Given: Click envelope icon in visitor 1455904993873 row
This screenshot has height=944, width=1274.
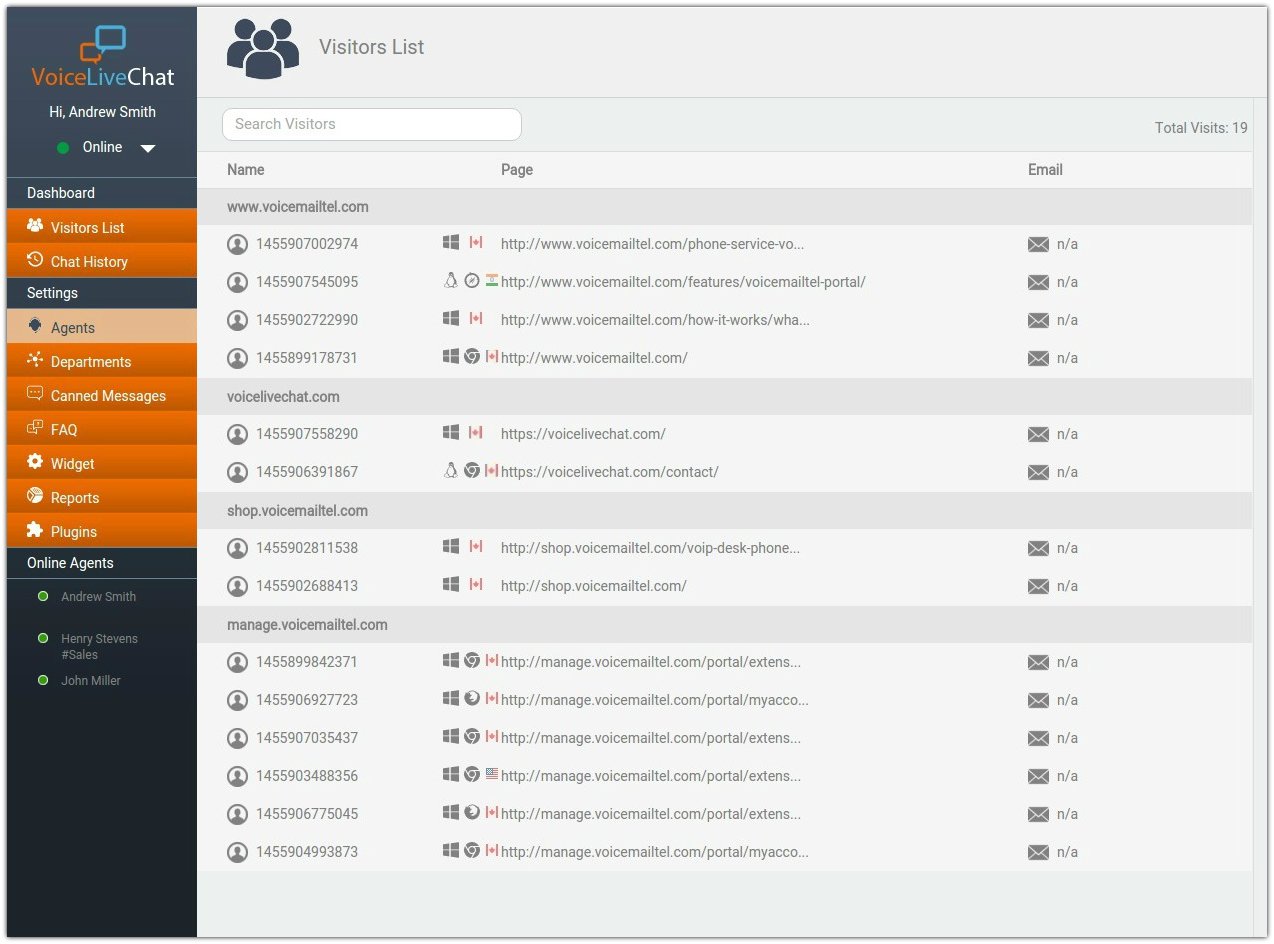Looking at the screenshot, I should tap(1039, 852).
